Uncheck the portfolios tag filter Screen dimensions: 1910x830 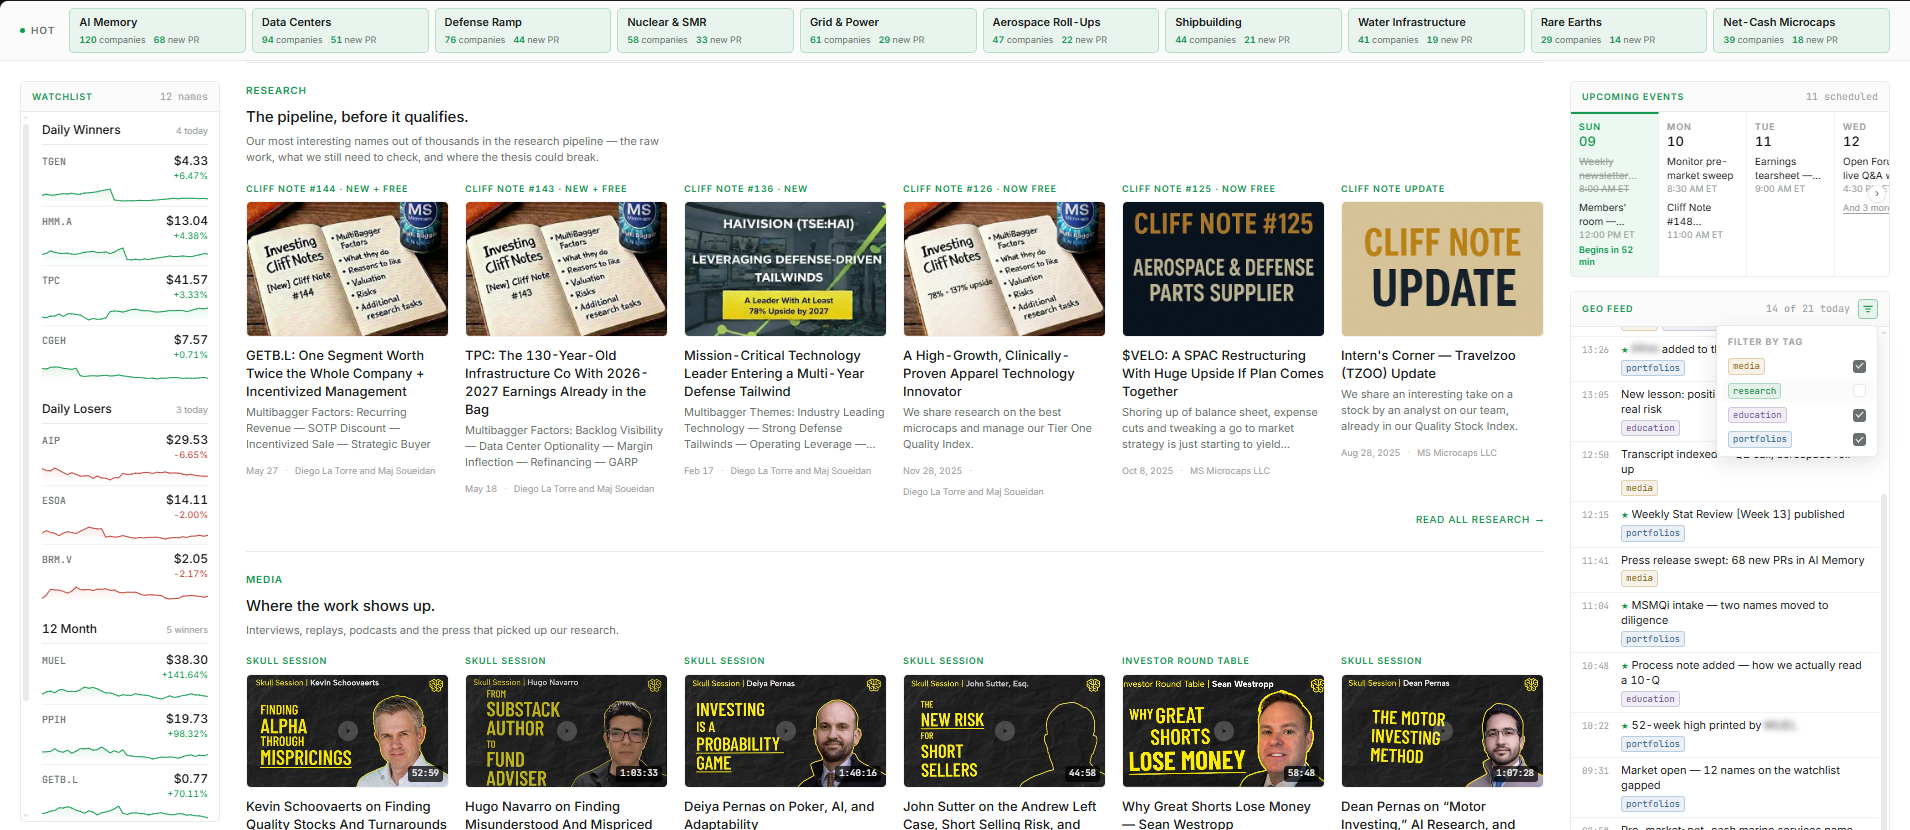pos(1859,439)
